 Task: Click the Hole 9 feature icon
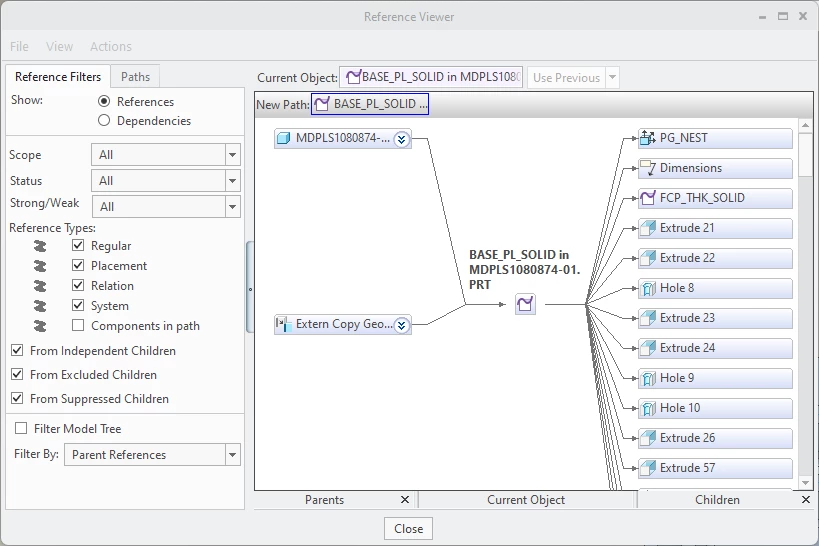(x=648, y=378)
